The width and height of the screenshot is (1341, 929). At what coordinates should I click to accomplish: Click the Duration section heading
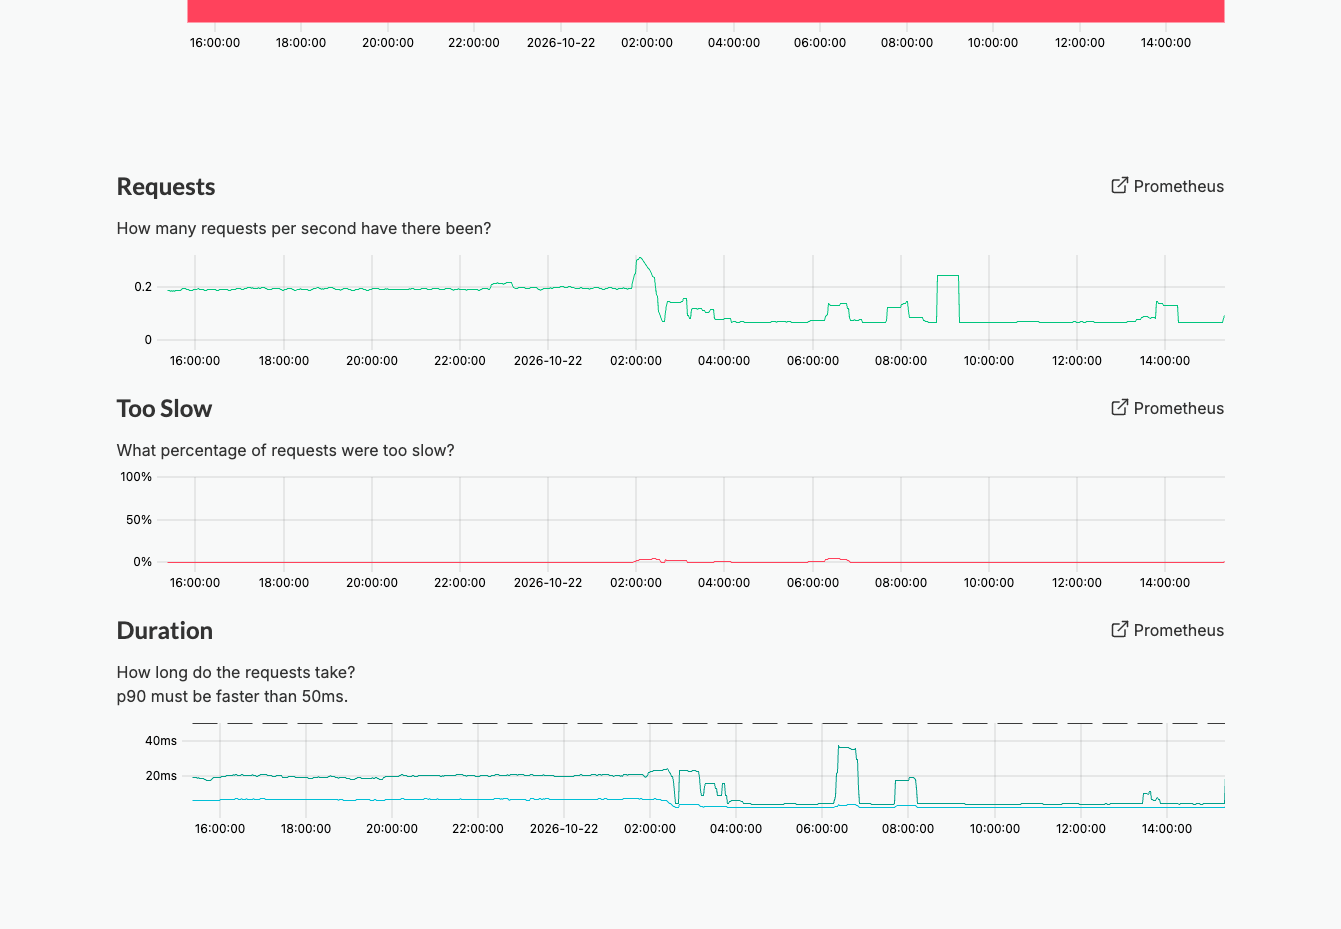pyautogui.click(x=165, y=631)
